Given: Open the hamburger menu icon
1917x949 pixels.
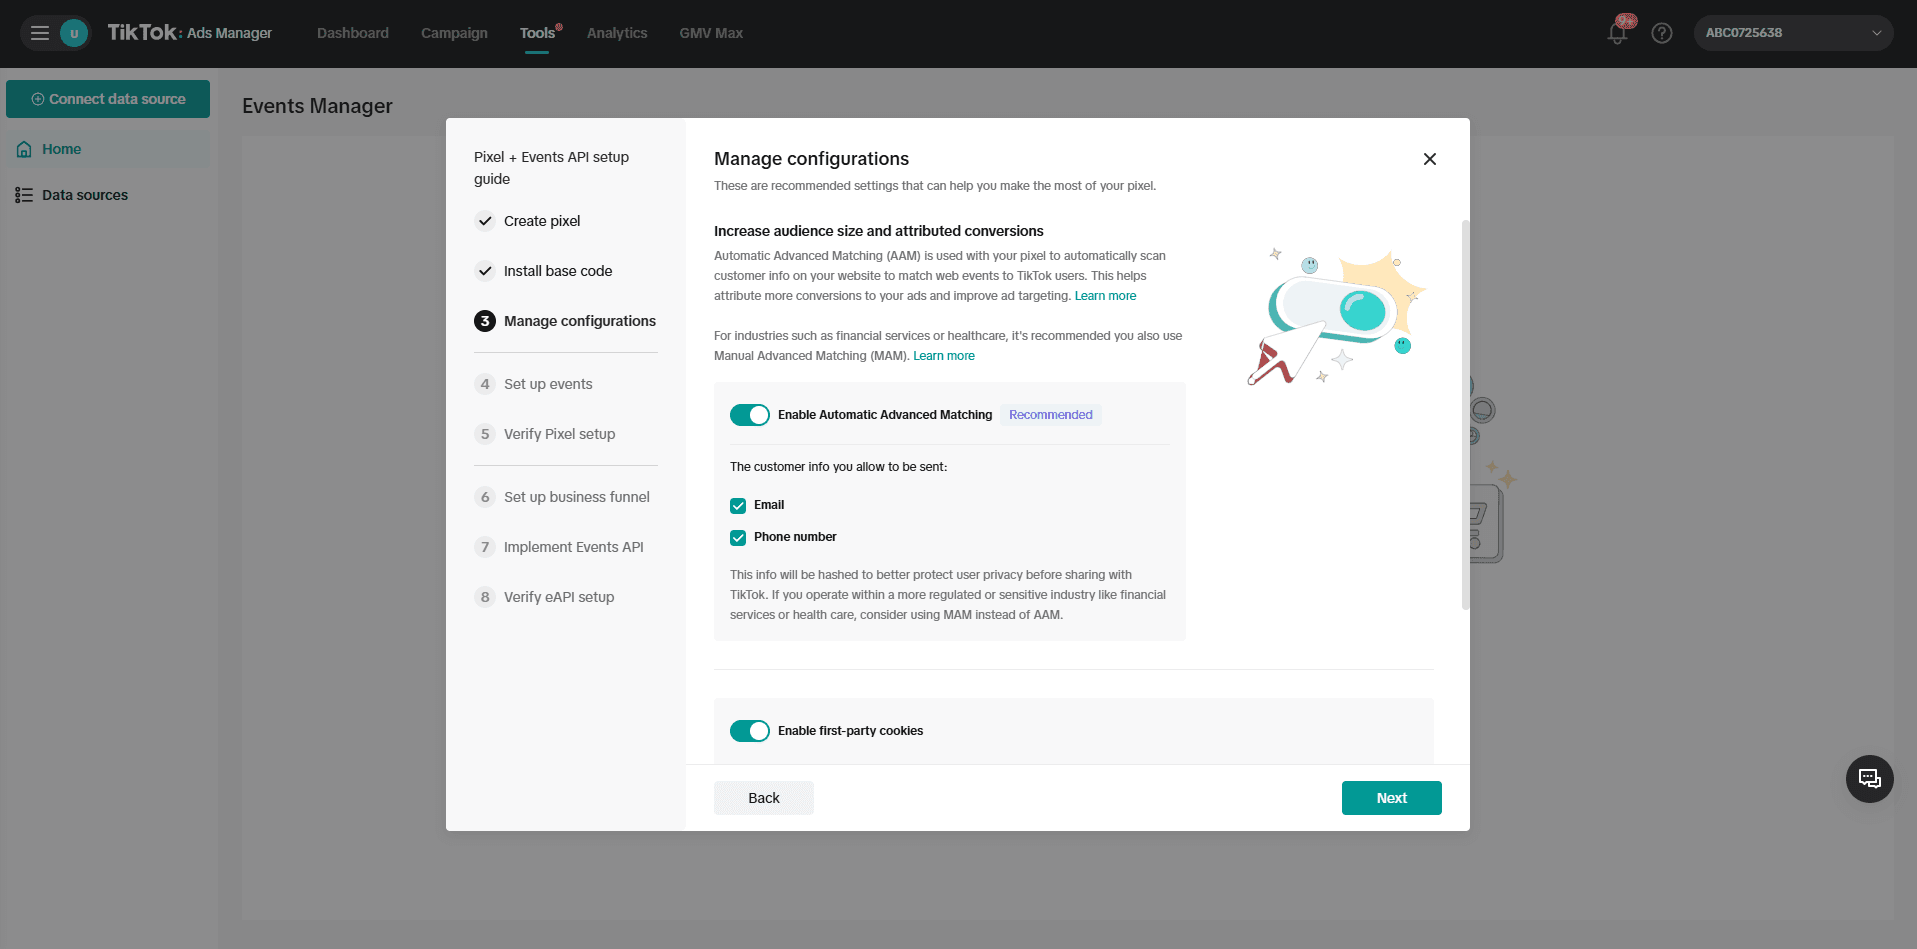Looking at the screenshot, I should click(40, 33).
